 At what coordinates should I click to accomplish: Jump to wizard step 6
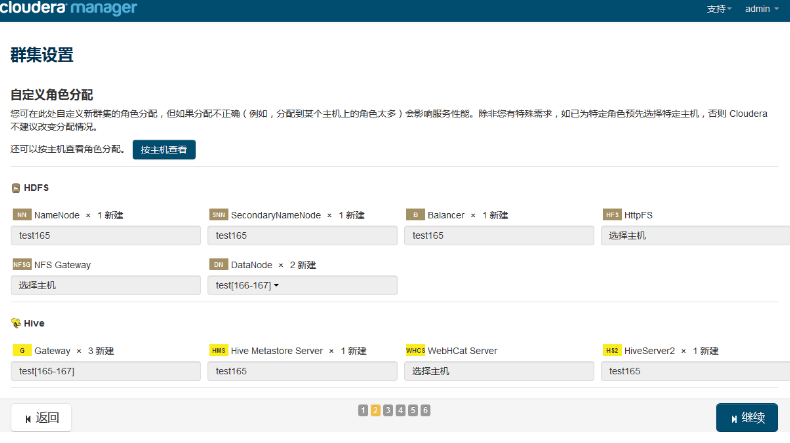425,410
